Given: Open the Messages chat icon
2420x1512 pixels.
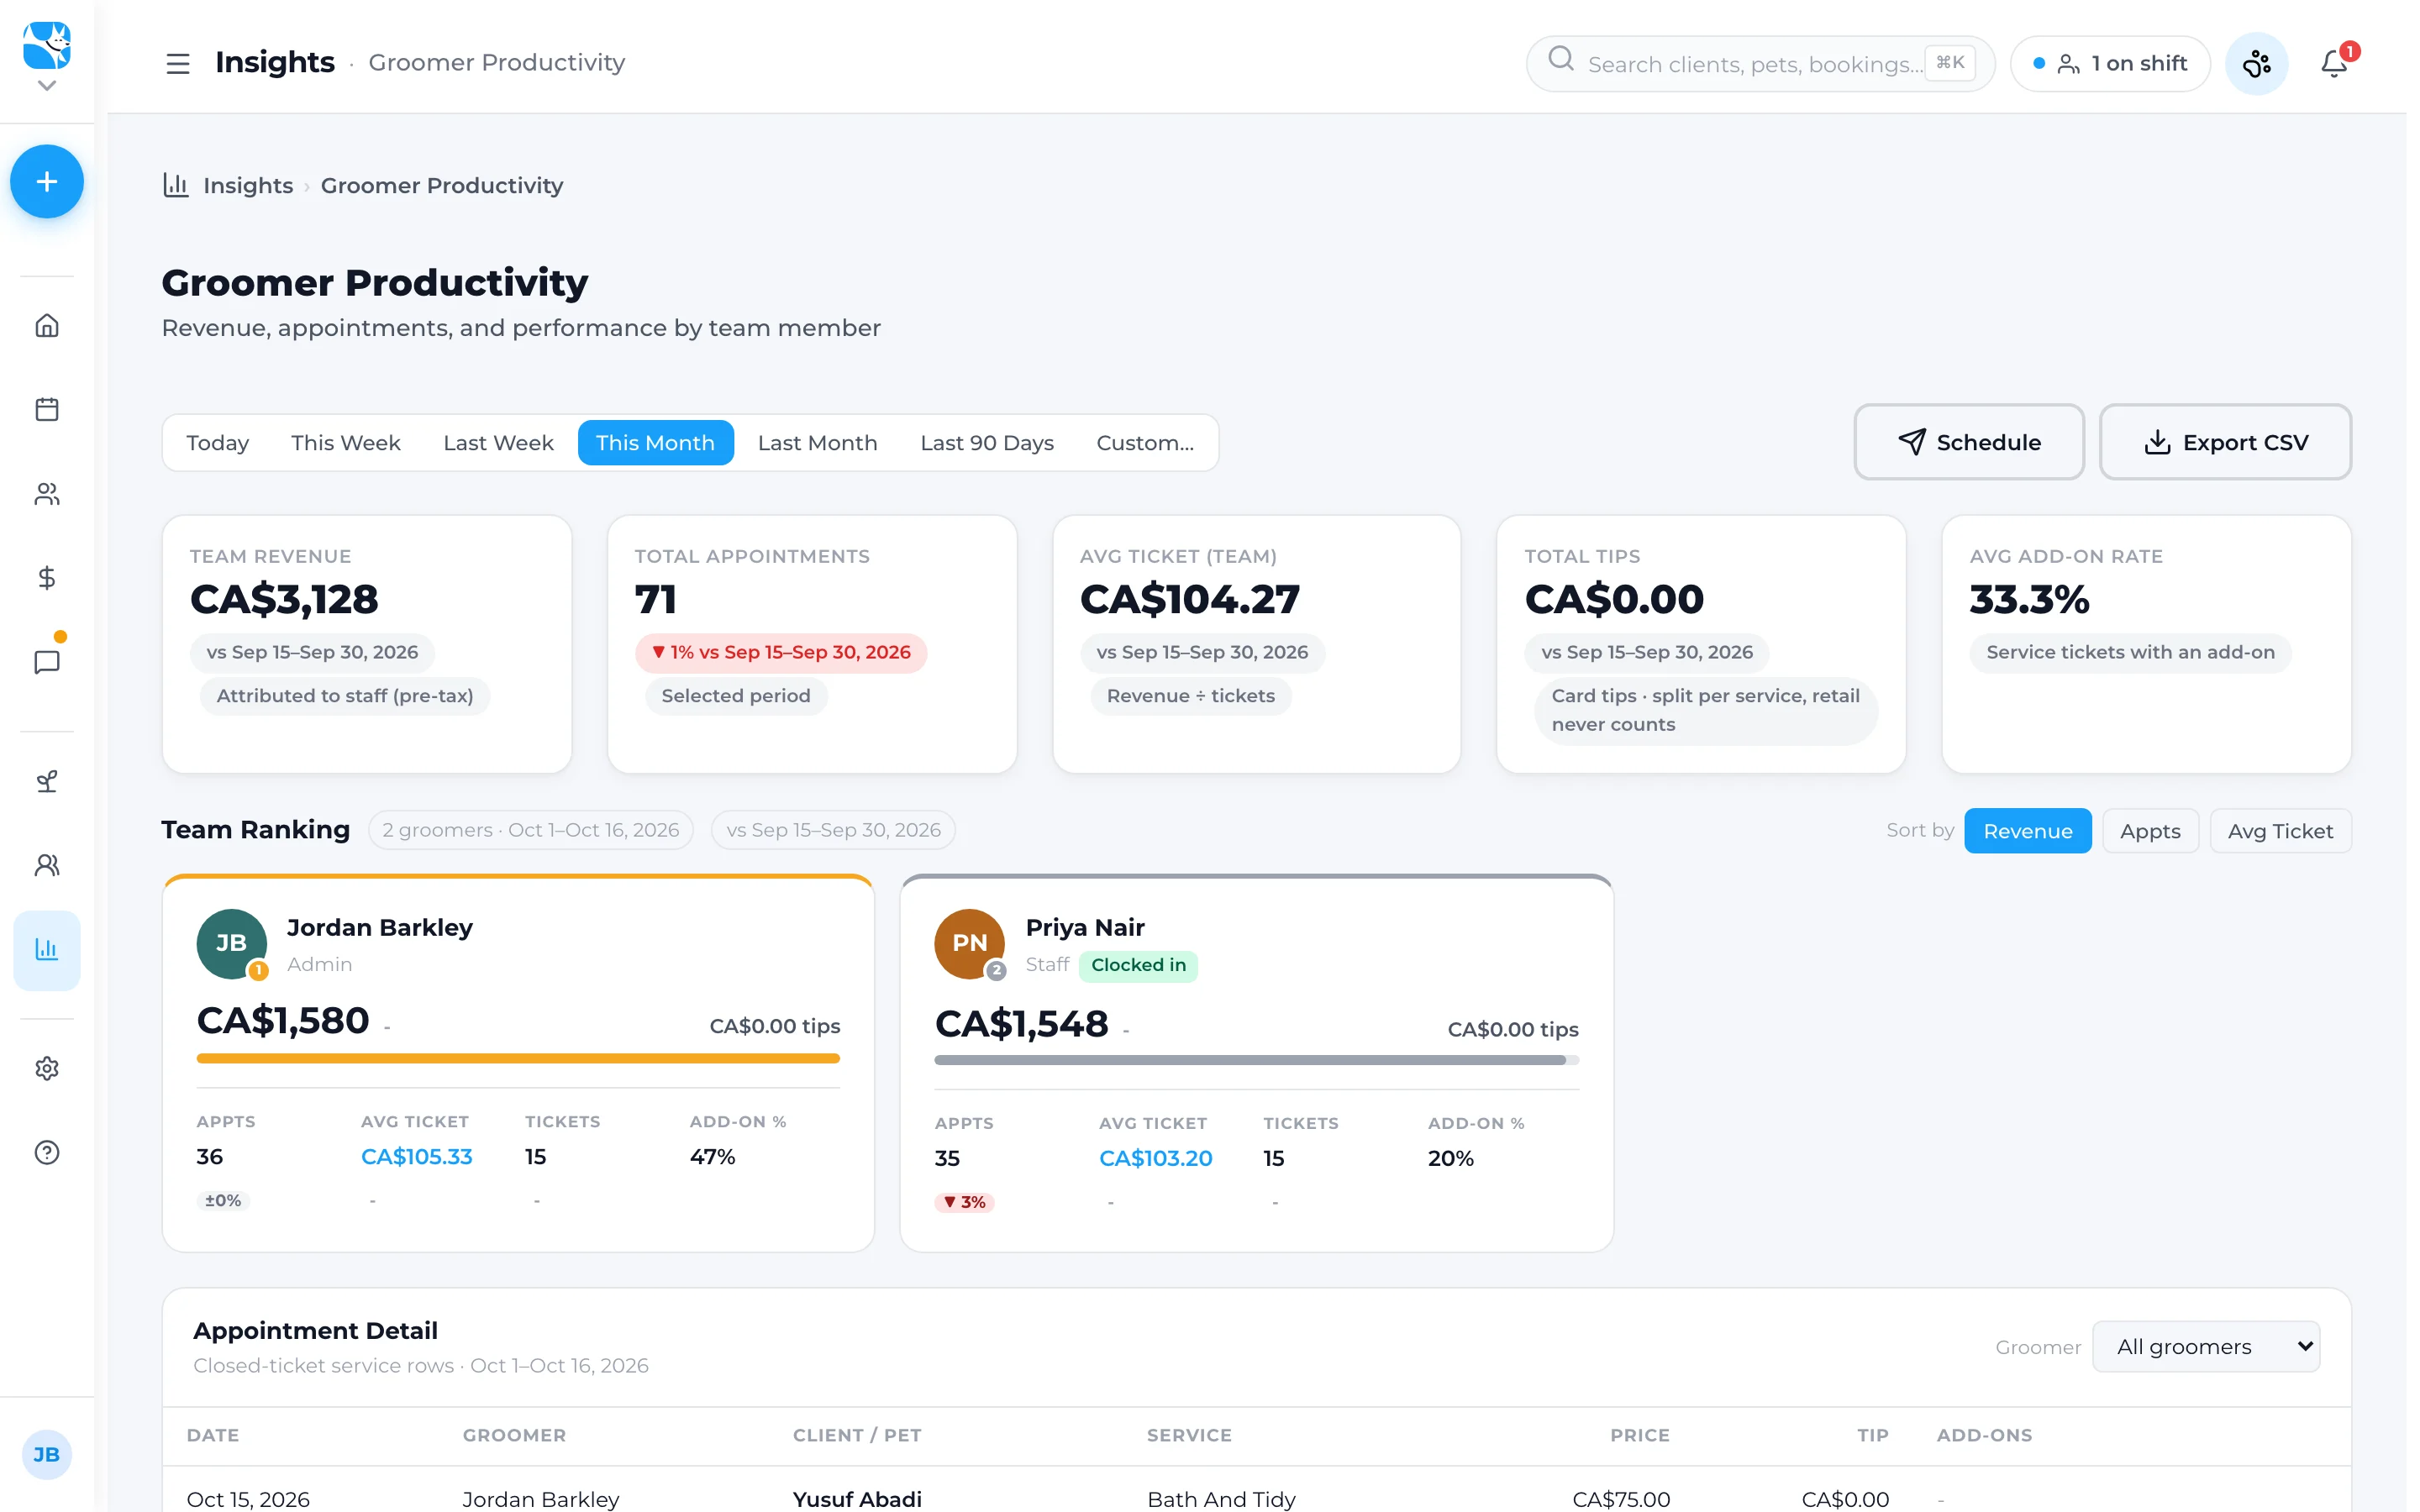Looking at the screenshot, I should tap(46, 662).
